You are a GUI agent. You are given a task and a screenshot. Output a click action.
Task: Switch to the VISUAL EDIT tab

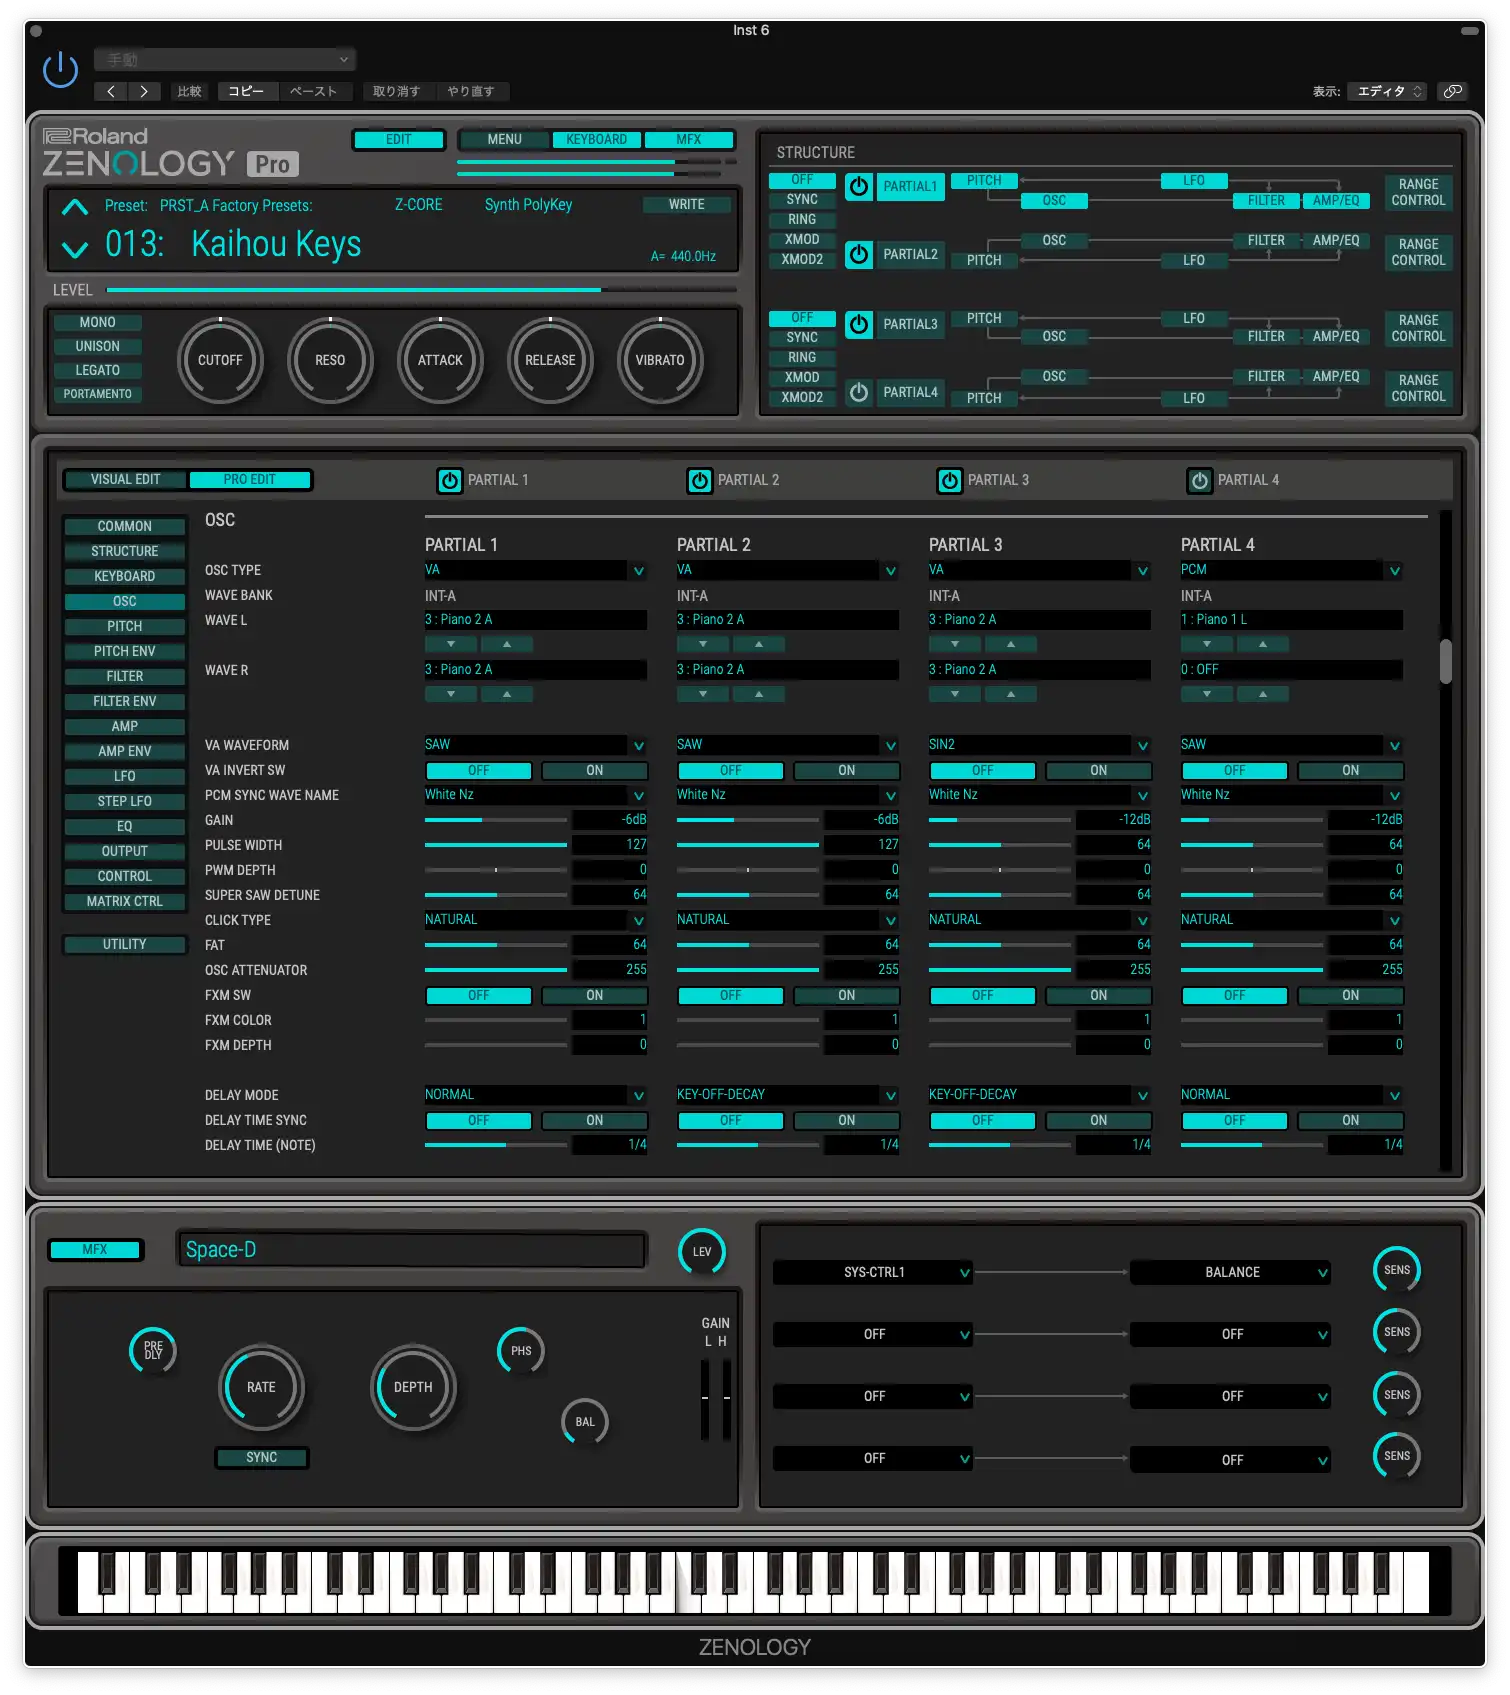click(125, 480)
